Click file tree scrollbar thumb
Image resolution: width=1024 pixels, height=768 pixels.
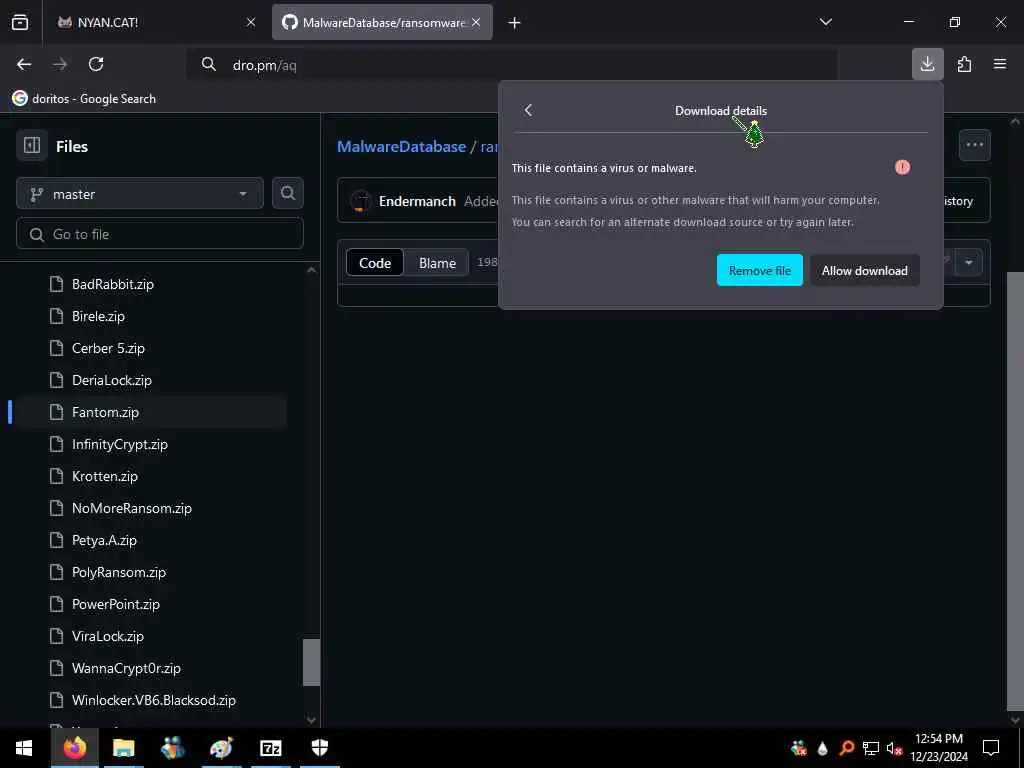tap(312, 662)
